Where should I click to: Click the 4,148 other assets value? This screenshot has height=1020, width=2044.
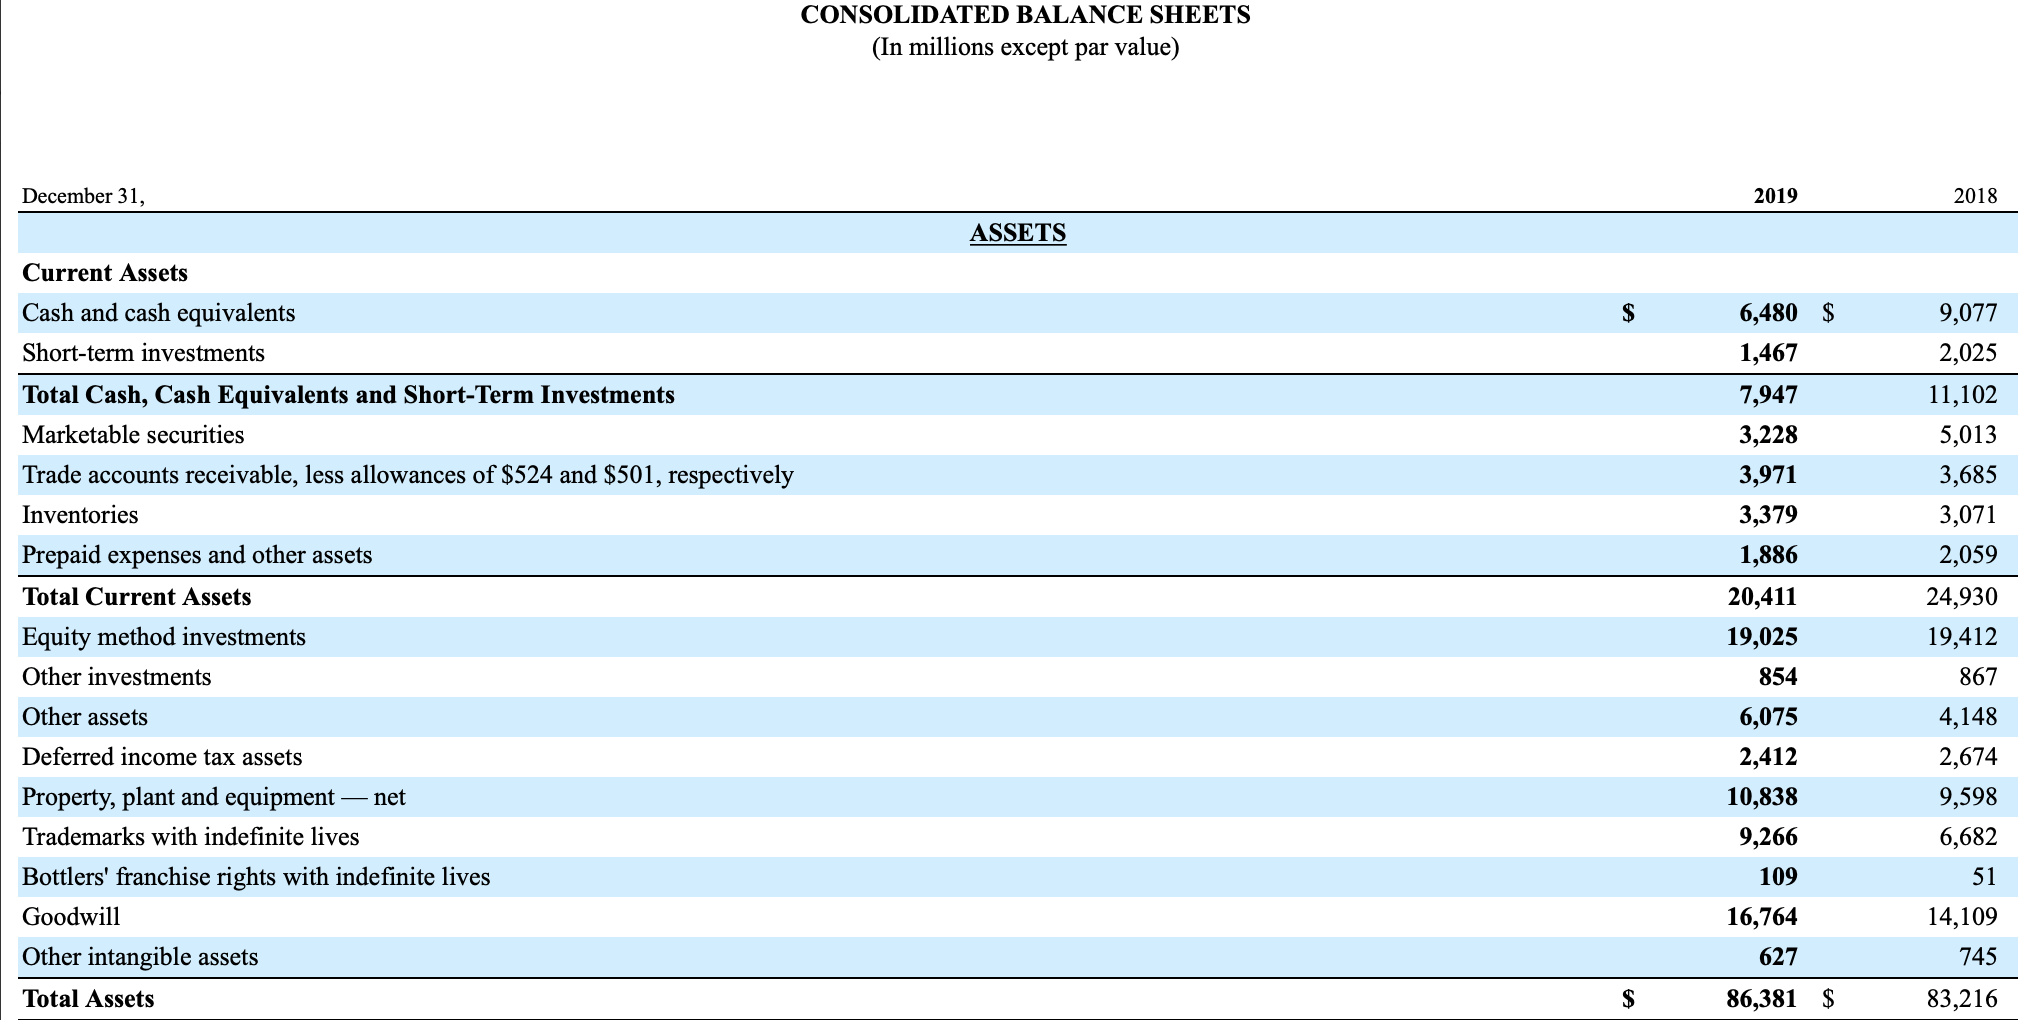pos(1968,717)
